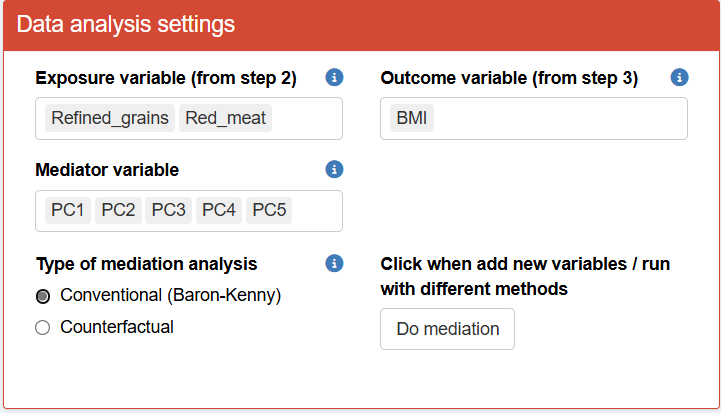Select the Refined_grains exposure tag
This screenshot has height=413, width=721.
110,118
